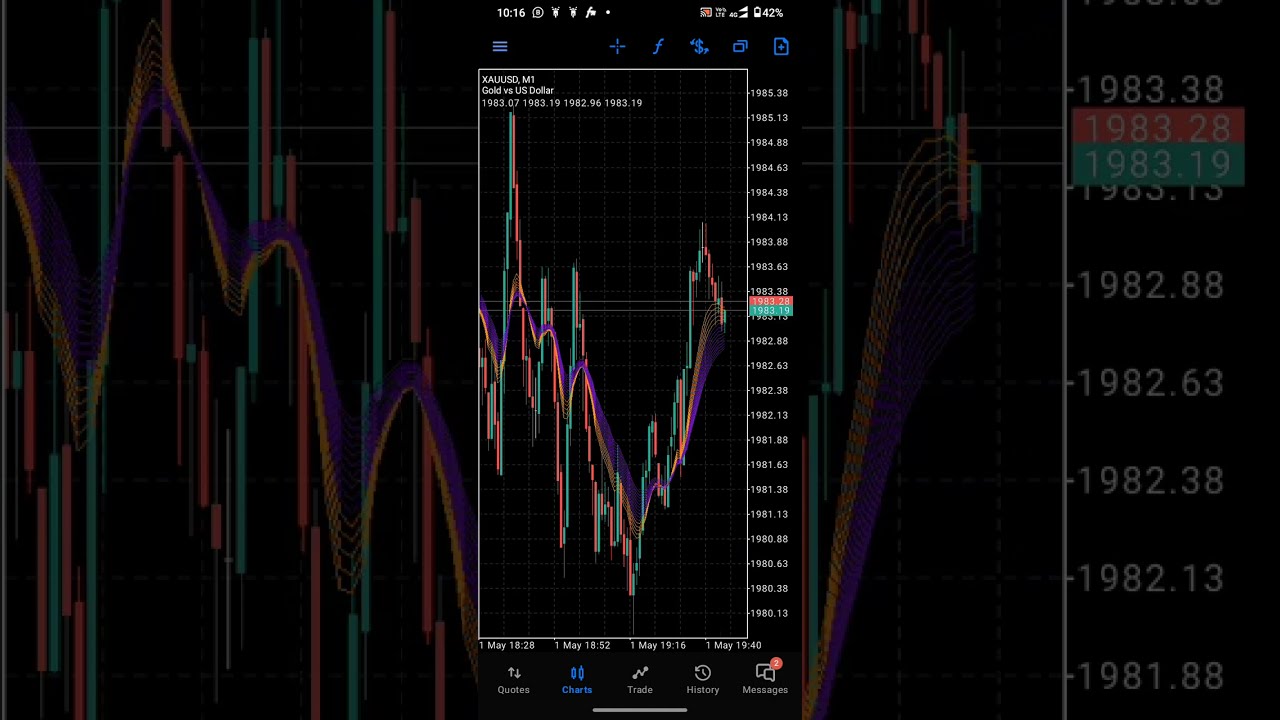The width and height of the screenshot is (1280, 720).
Task: Click the 1982.63 price scale value
Action: pos(769,366)
